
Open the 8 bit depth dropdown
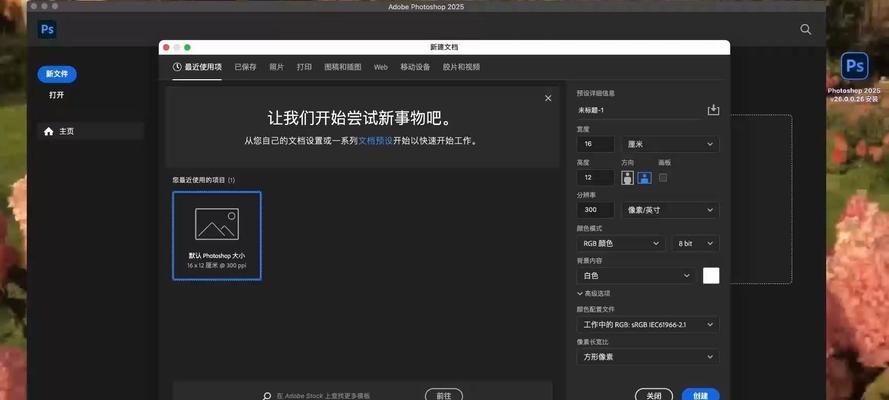[695, 244]
